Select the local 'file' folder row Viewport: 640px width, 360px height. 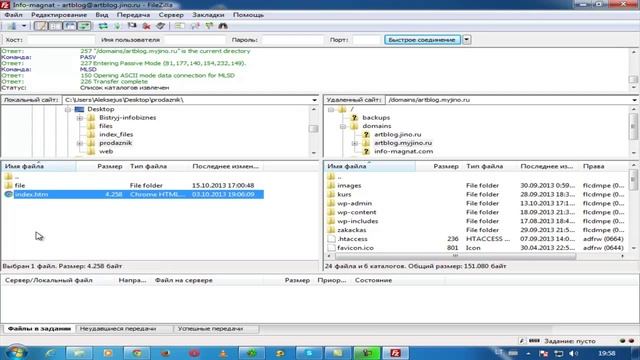click(132, 186)
